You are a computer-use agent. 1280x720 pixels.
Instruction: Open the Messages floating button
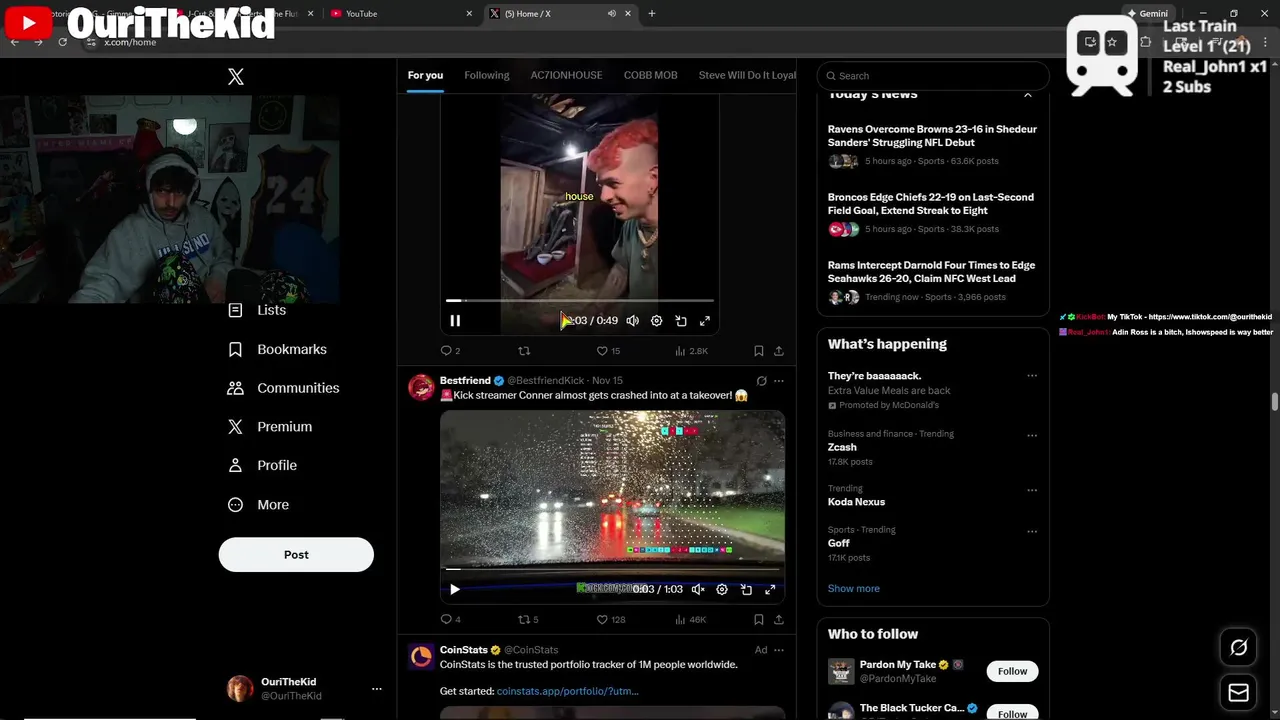point(1238,692)
